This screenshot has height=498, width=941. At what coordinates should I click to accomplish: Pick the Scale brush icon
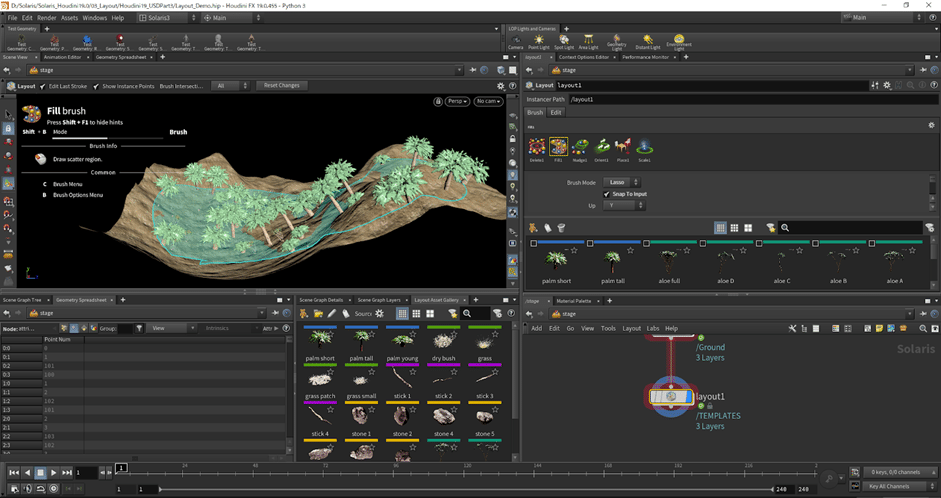[x=646, y=148]
